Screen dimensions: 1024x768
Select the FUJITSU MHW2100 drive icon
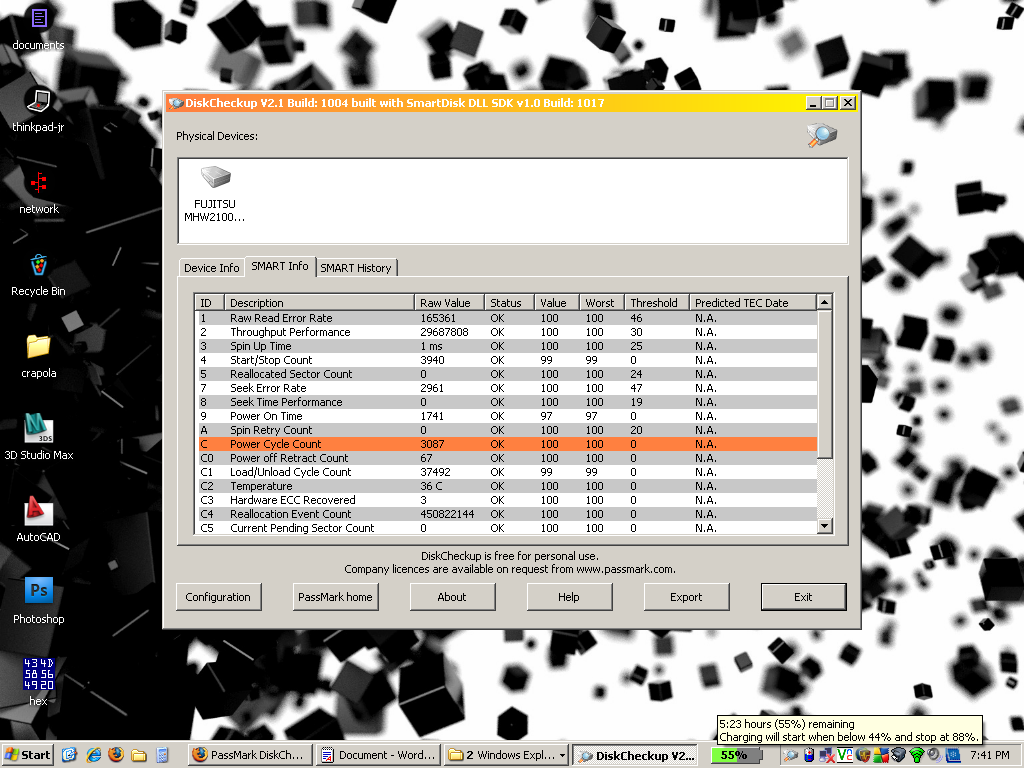coord(215,195)
